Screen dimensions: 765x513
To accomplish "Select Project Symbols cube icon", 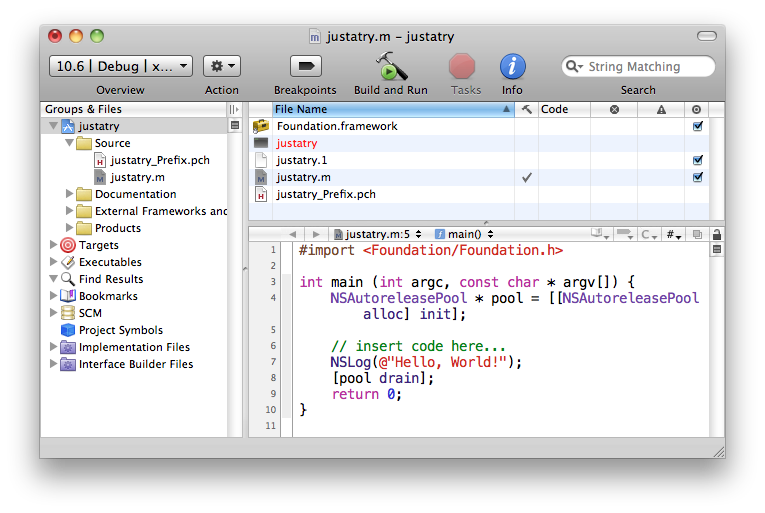I will pos(68,330).
